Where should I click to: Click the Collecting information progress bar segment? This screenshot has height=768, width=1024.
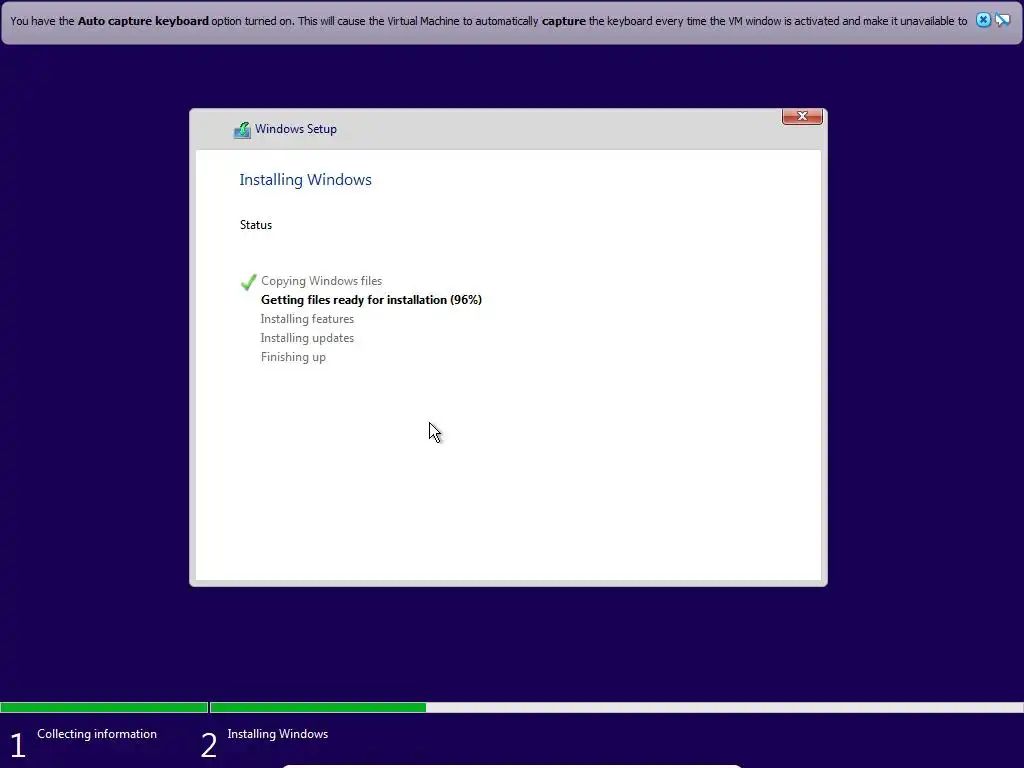[104, 707]
